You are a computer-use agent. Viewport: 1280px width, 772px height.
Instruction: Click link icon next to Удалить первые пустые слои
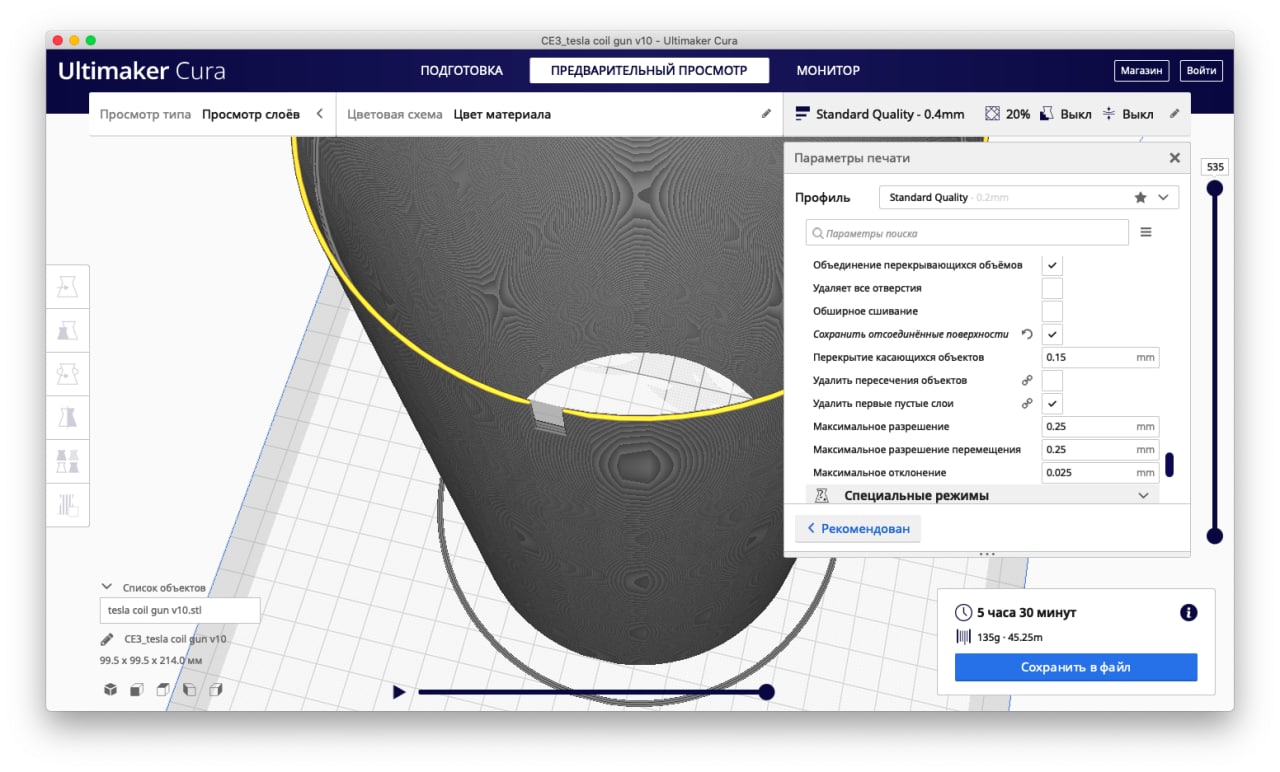[1027, 403]
